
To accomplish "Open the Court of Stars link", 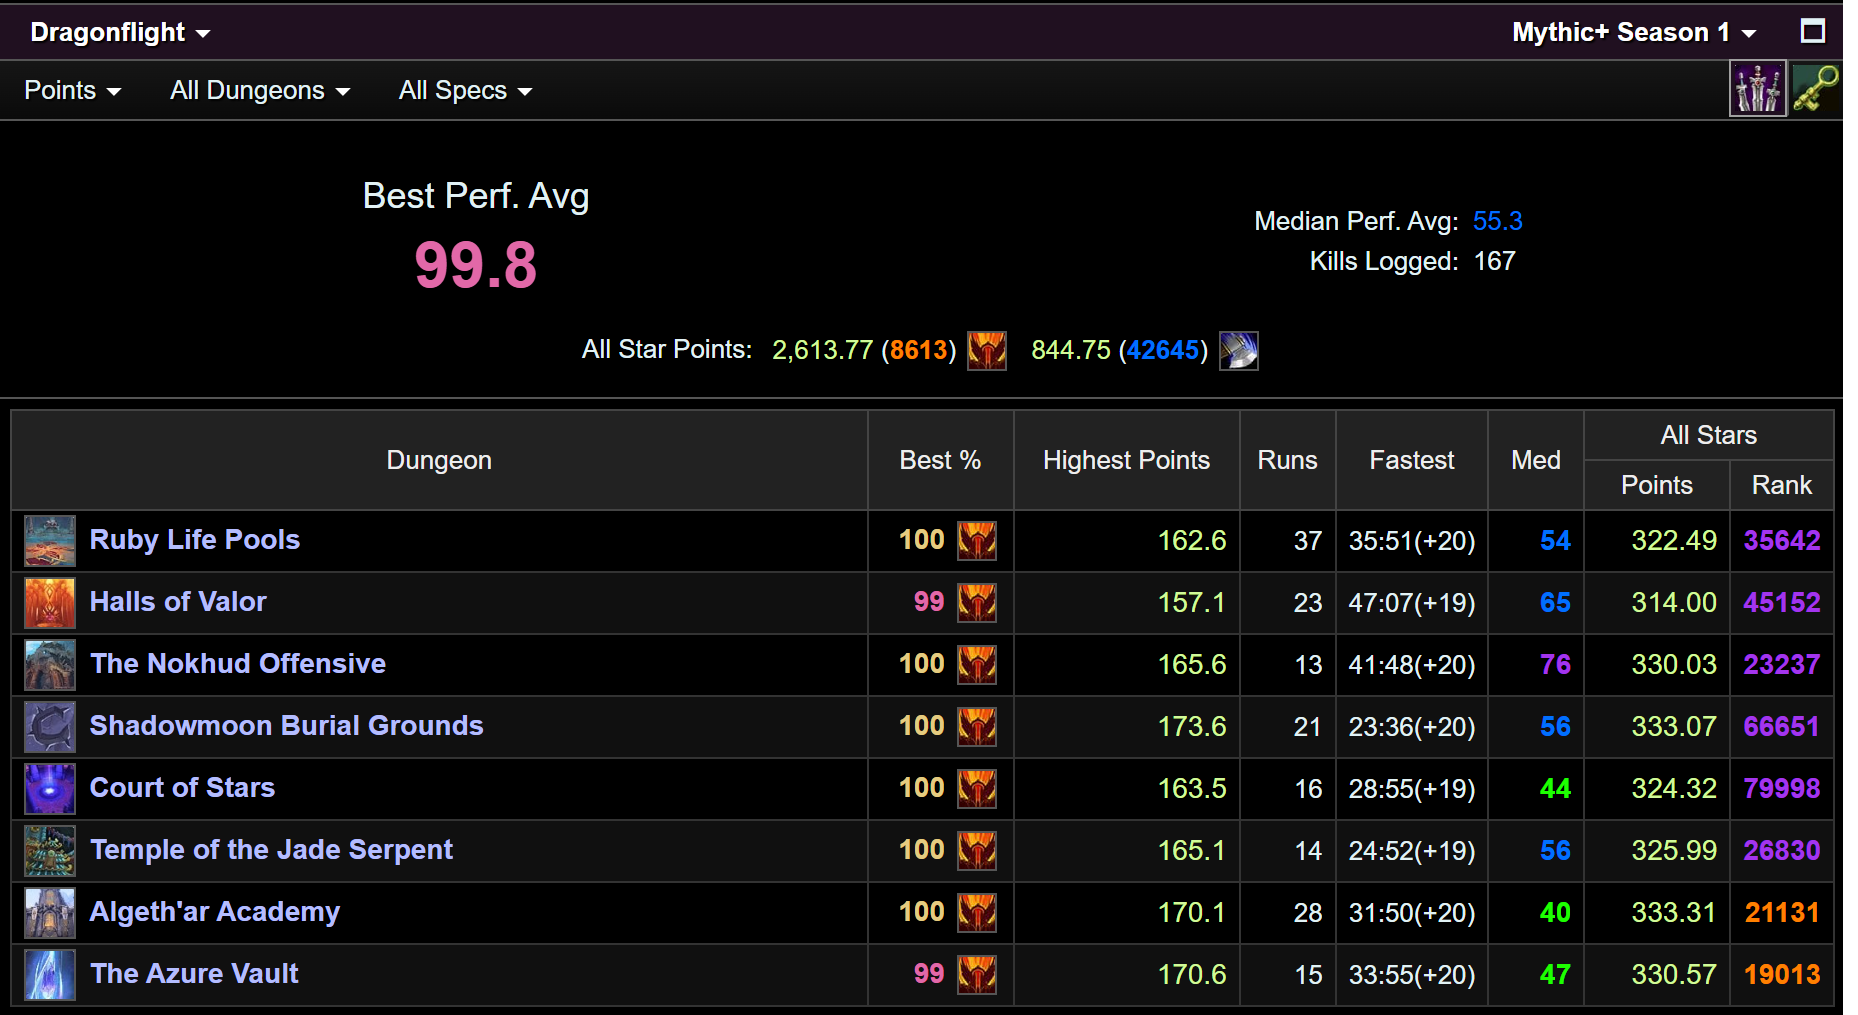I will pos(182,788).
